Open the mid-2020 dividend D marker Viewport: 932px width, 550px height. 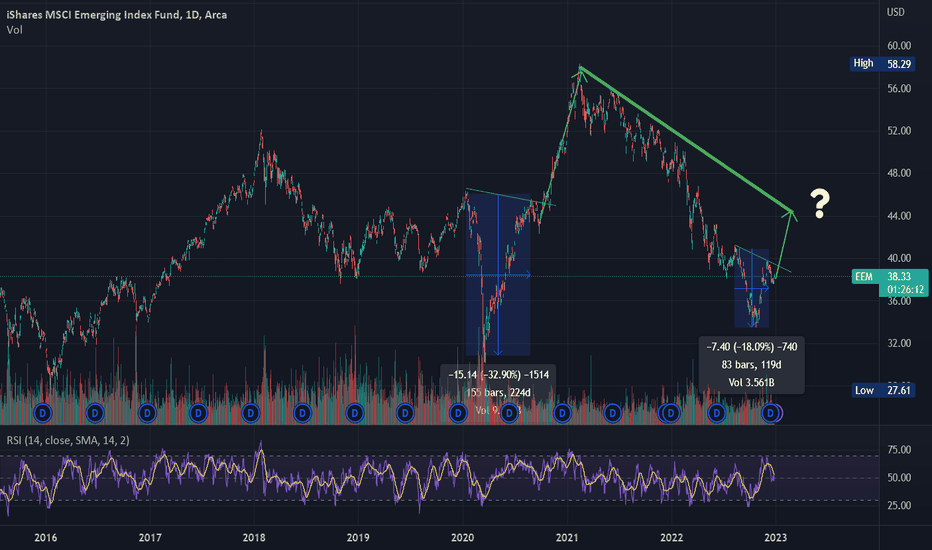[x=509, y=412]
